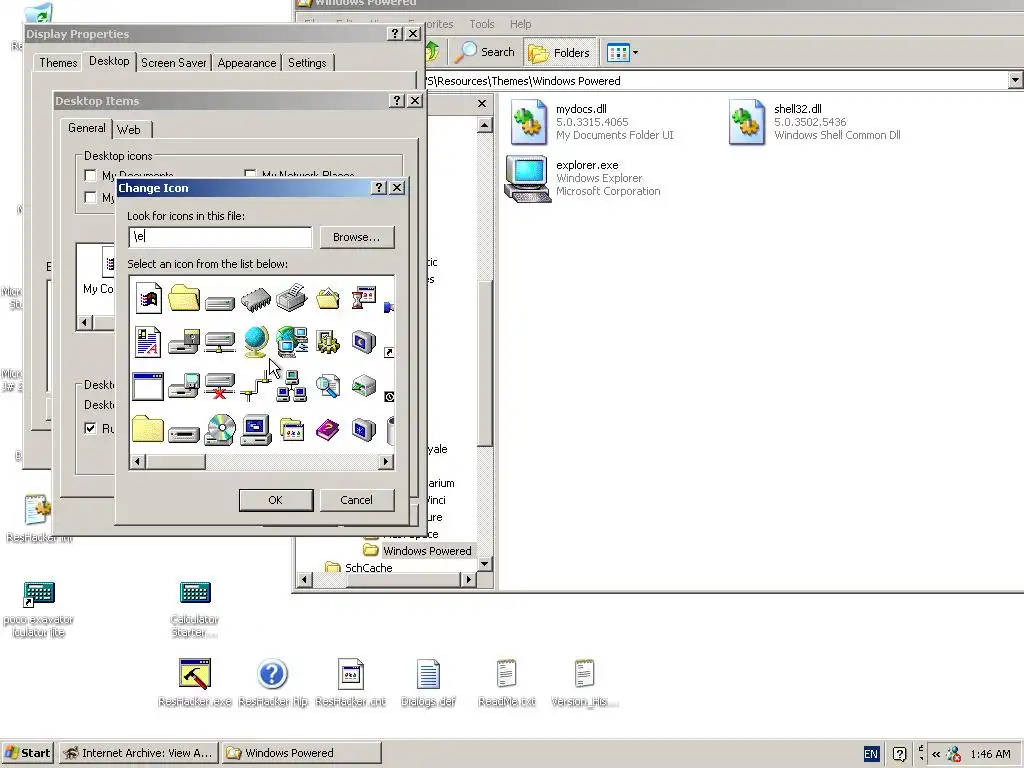Select the Calculator Starter desktop icon
The image size is (1024, 768).
[195, 609]
